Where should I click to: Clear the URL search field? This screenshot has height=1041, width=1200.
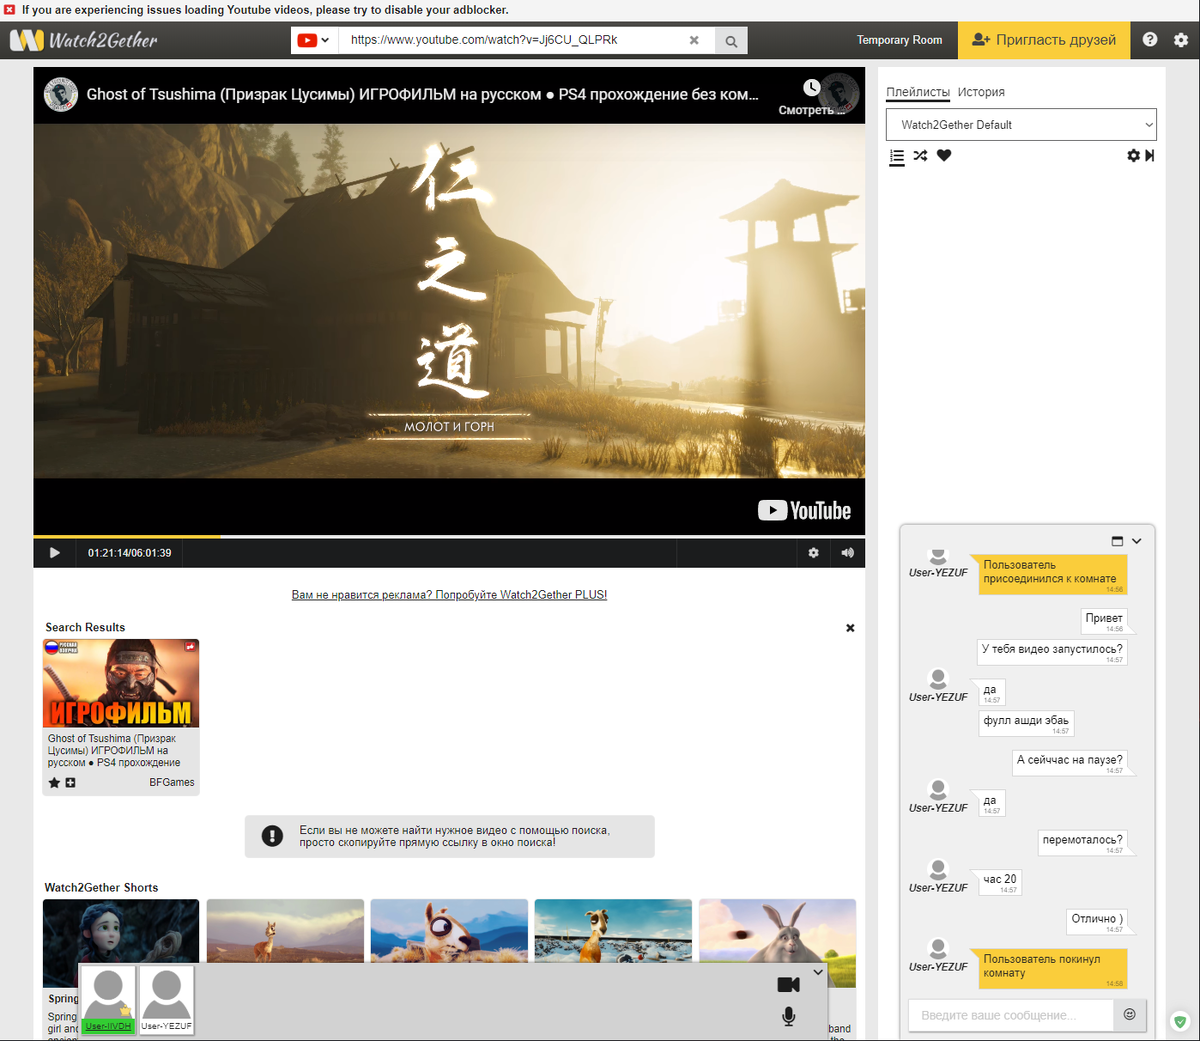point(694,40)
